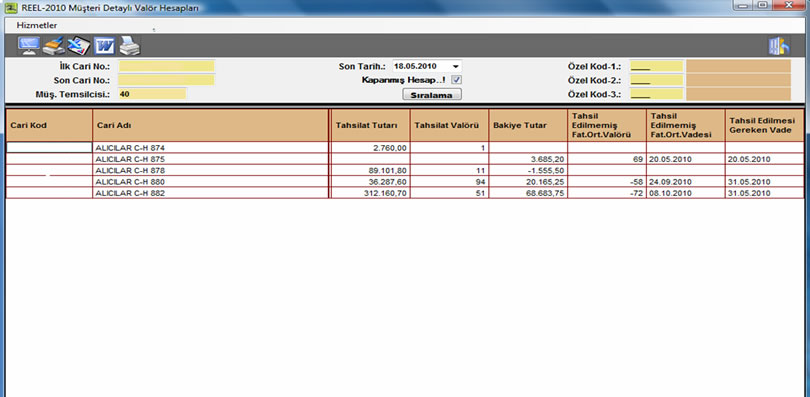This screenshot has width=810, height=397.
Task: Click the Son Tarih date text 18.05.2010
Action: coord(416,67)
